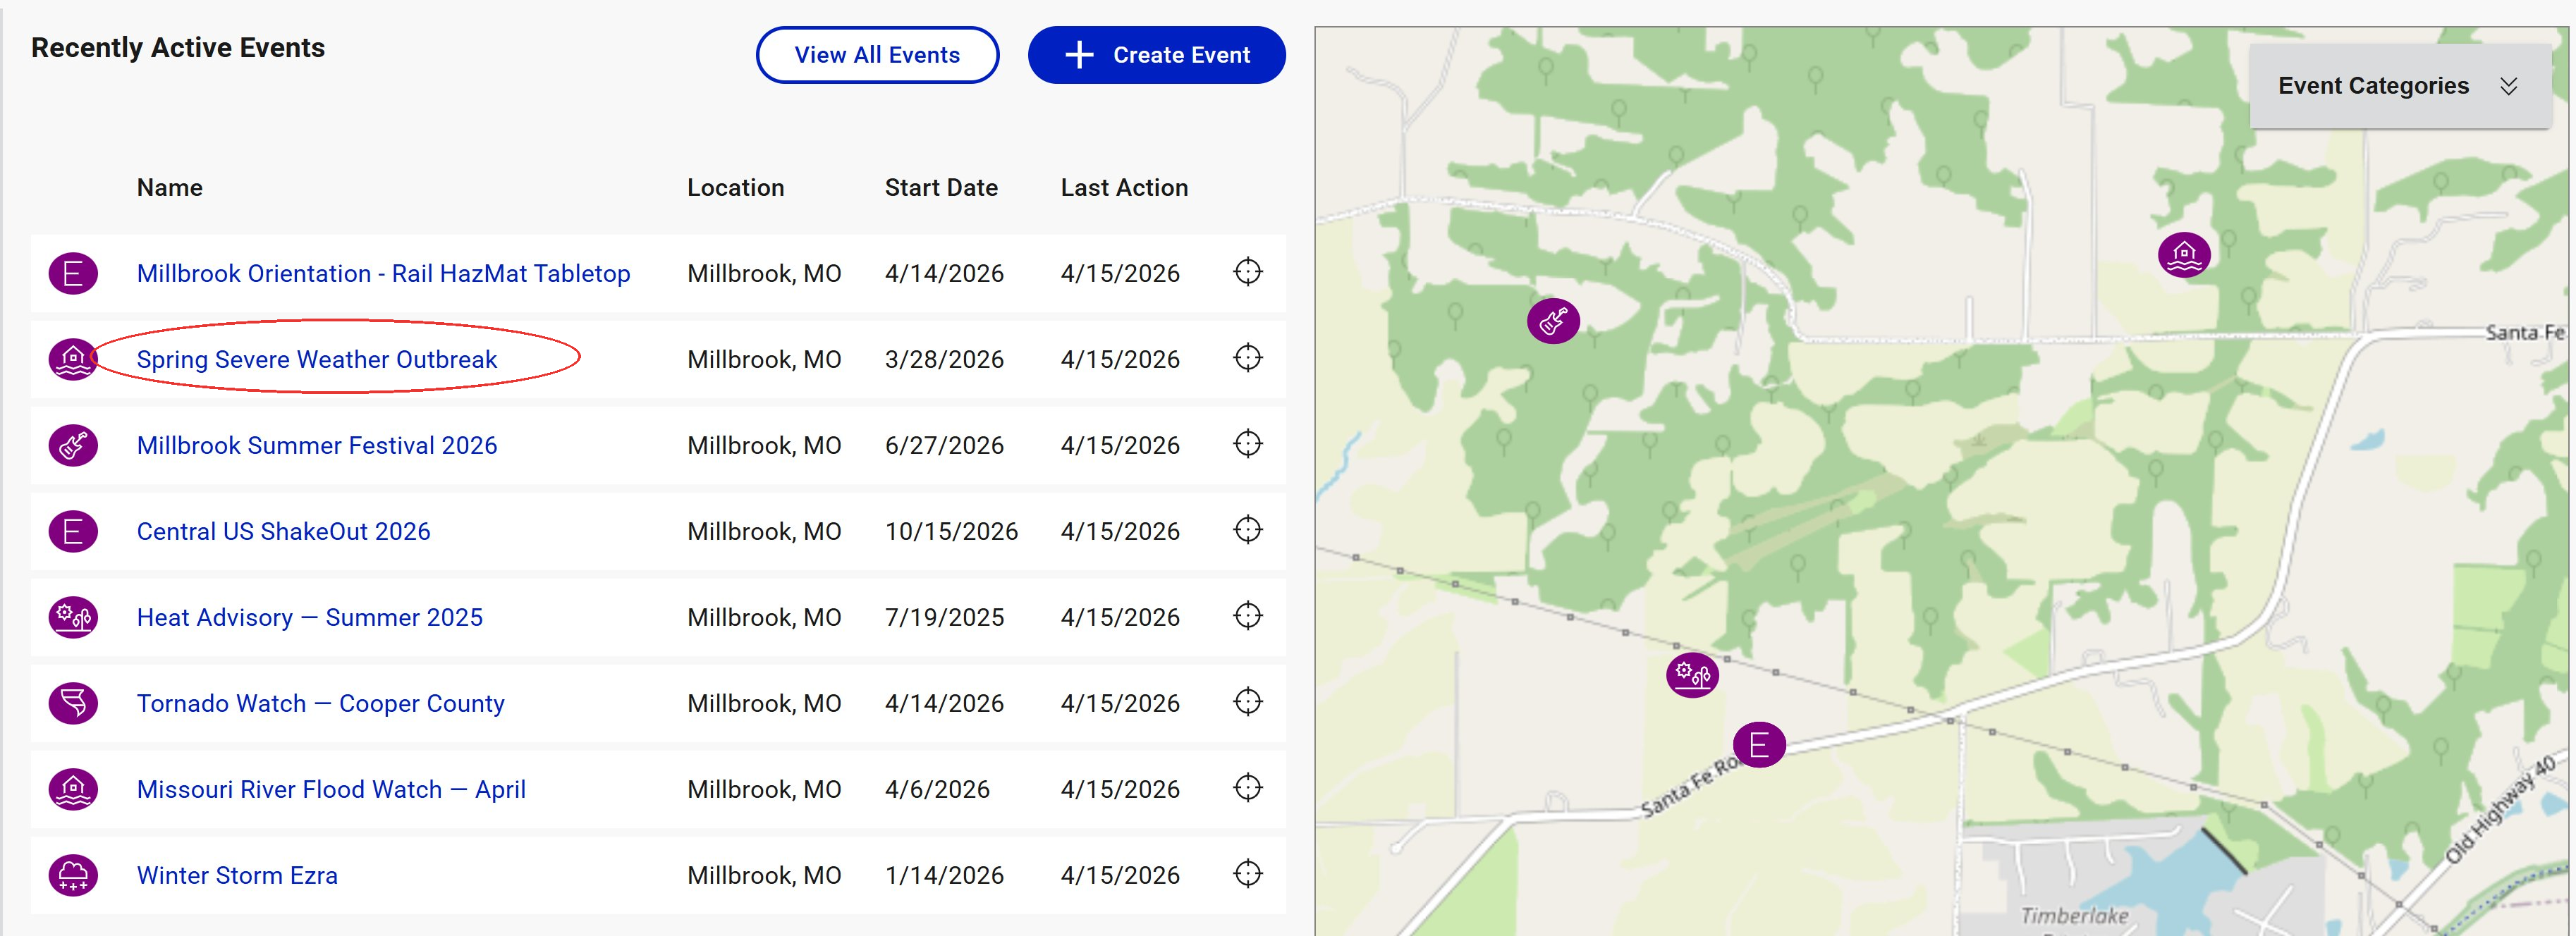The height and width of the screenshot is (936, 2576).
Task: Click the heat advisory icon beside Heat Advisory — Summer 2025
Action: coord(73,617)
